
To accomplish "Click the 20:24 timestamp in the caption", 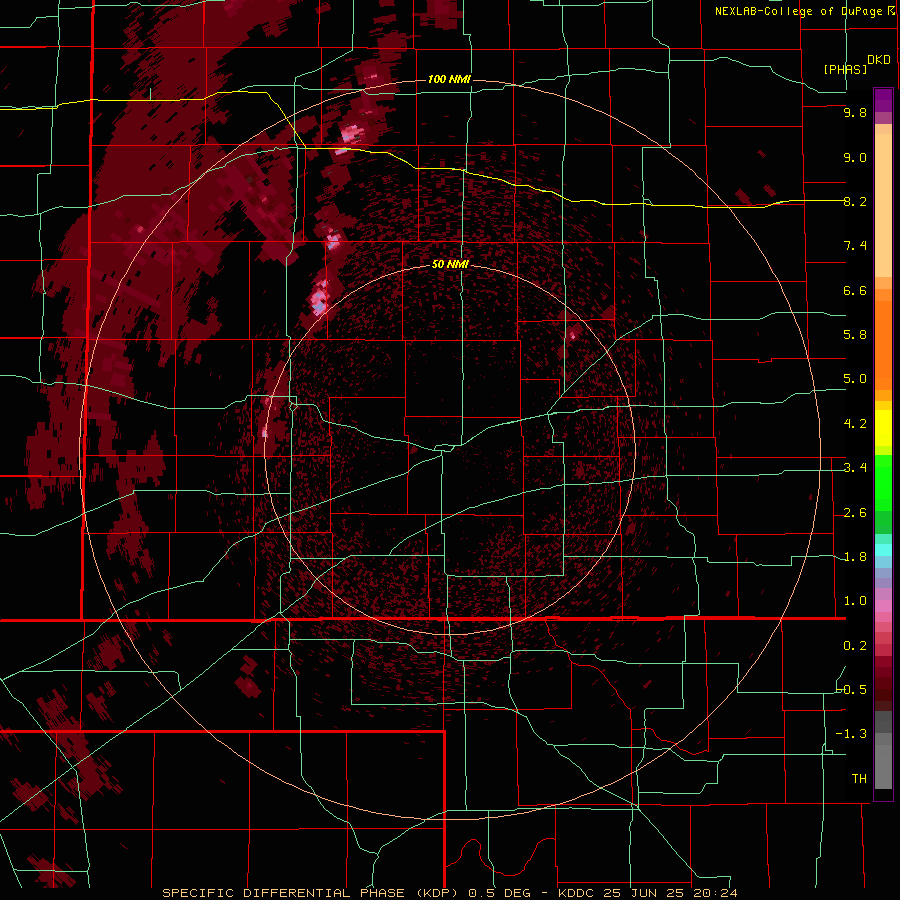I will point(717,893).
